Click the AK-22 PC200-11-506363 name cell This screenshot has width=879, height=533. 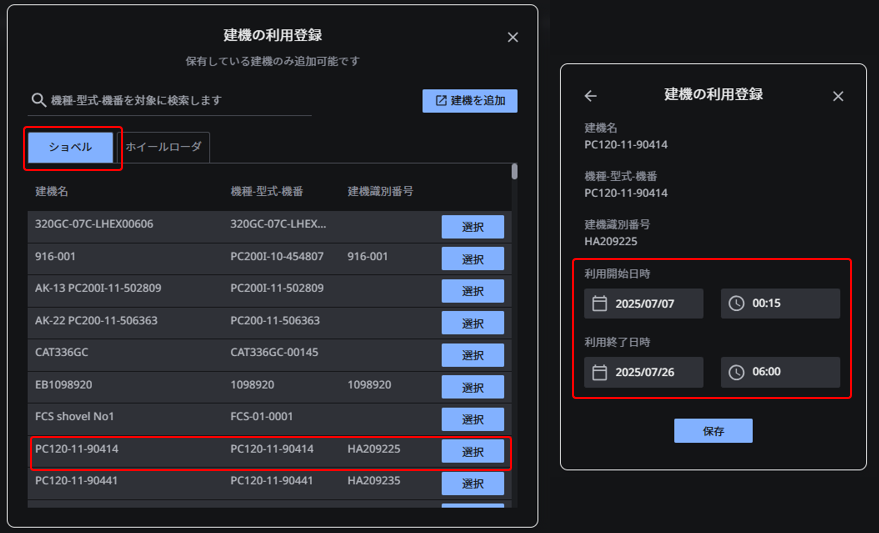tap(96, 321)
